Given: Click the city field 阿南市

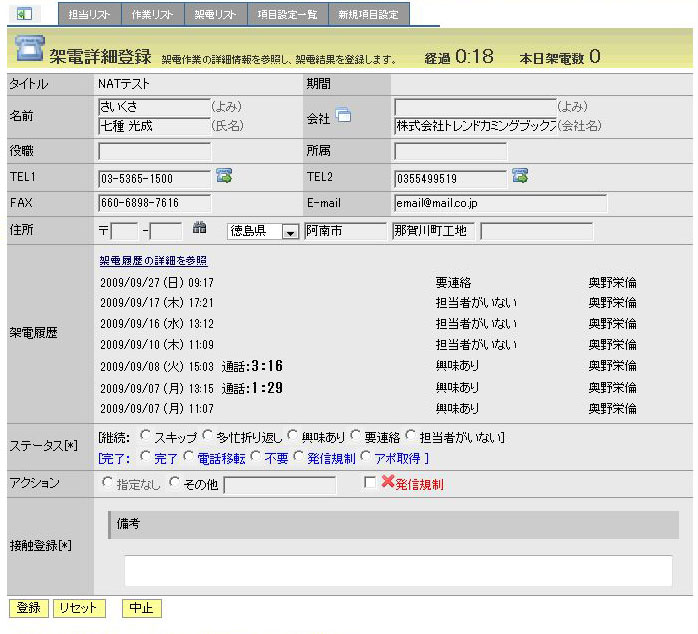Looking at the screenshot, I should [x=345, y=232].
